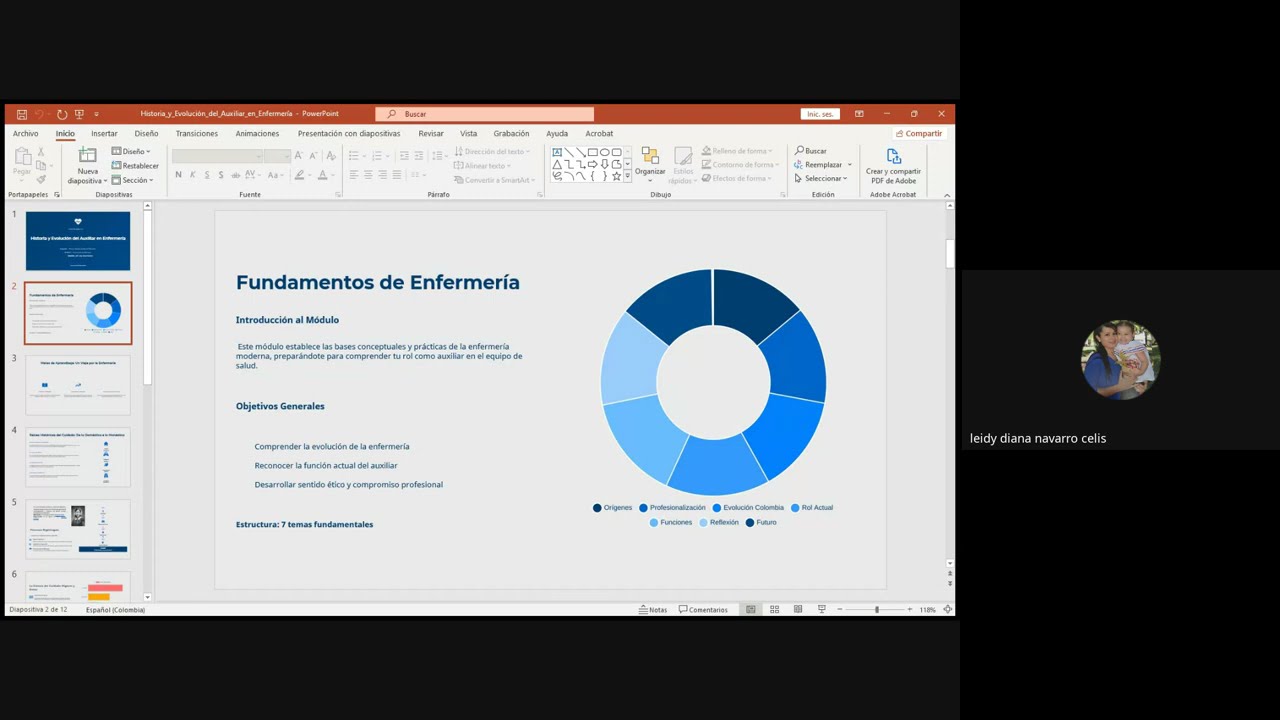Click the zoom out minus icon
The width and height of the screenshot is (1280, 720).
[x=840, y=609]
